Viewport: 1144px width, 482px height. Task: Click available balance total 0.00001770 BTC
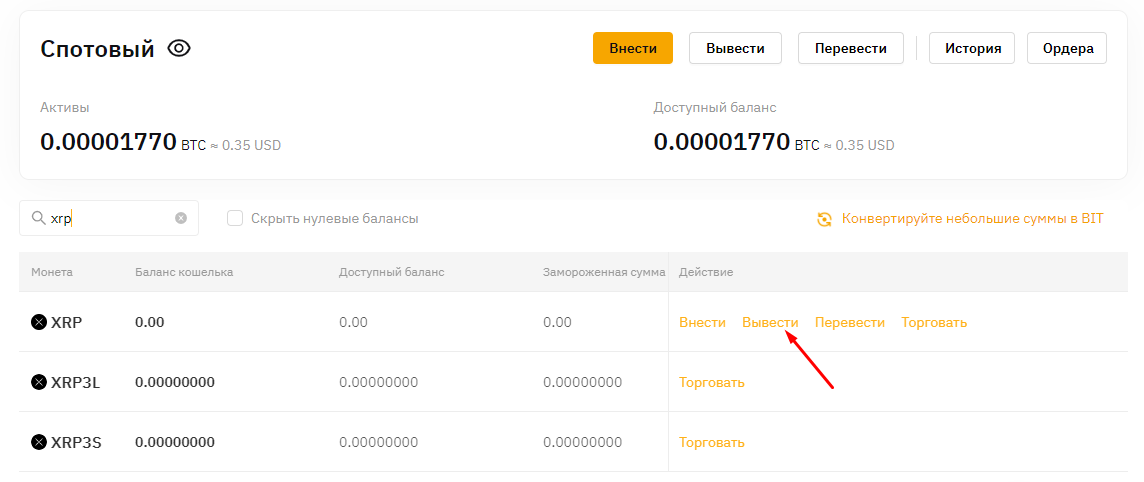point(737,141)
